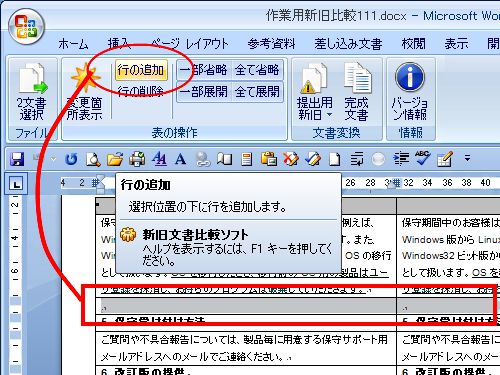500x375 pixels.
Task: Click the text wrap lines icon
Action: (357, 159)
